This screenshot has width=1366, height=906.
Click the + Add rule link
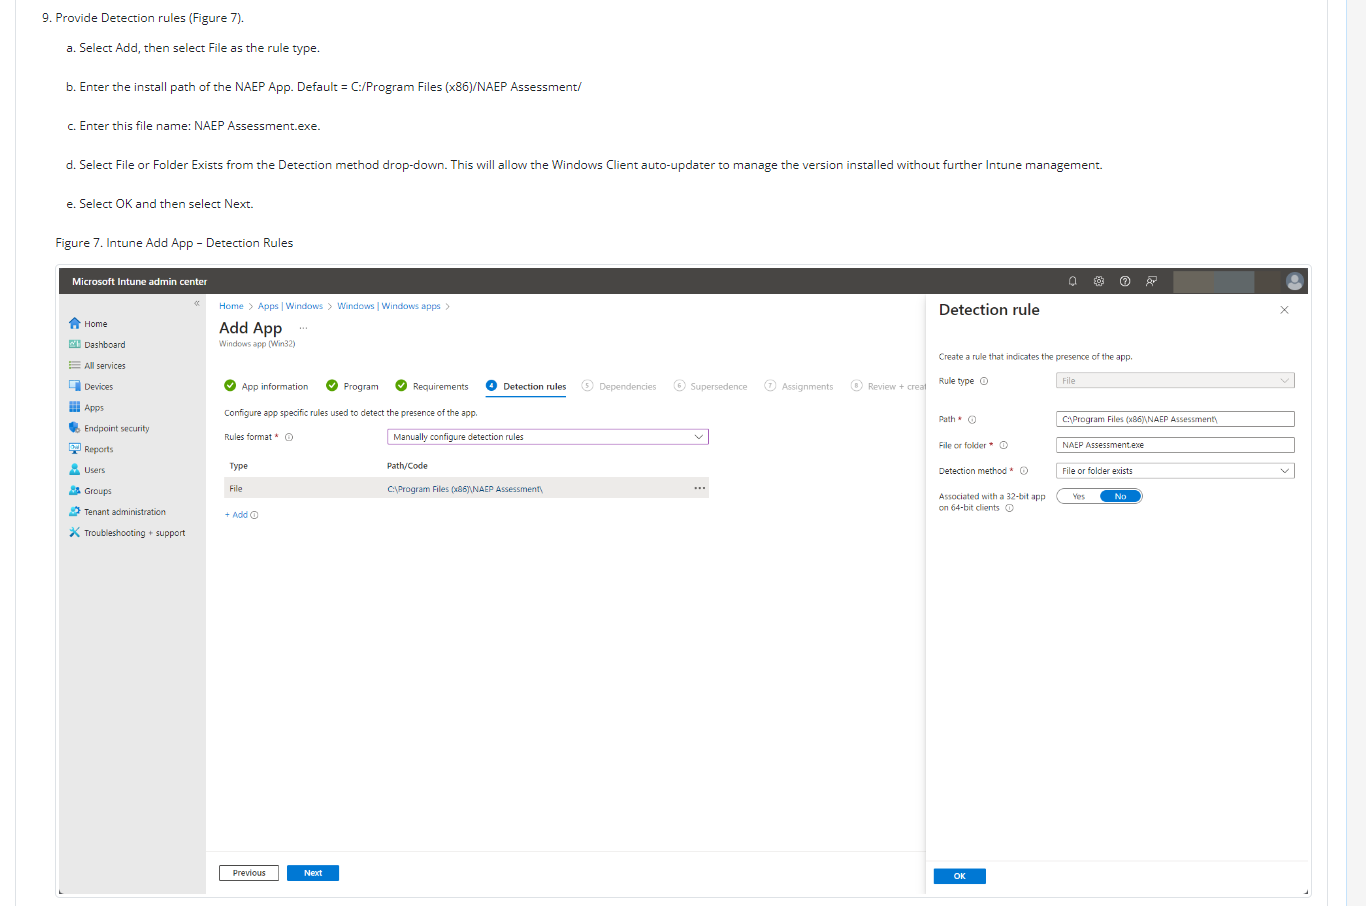coord(237,515)
